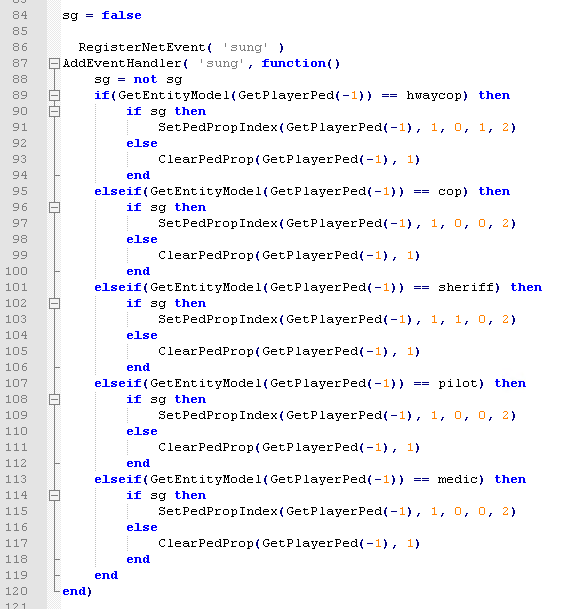The width and height of the screenshot is (561, 609).
Task: Click 'GetEntityModel' on line 89
Action: click(x=174, y=96)
